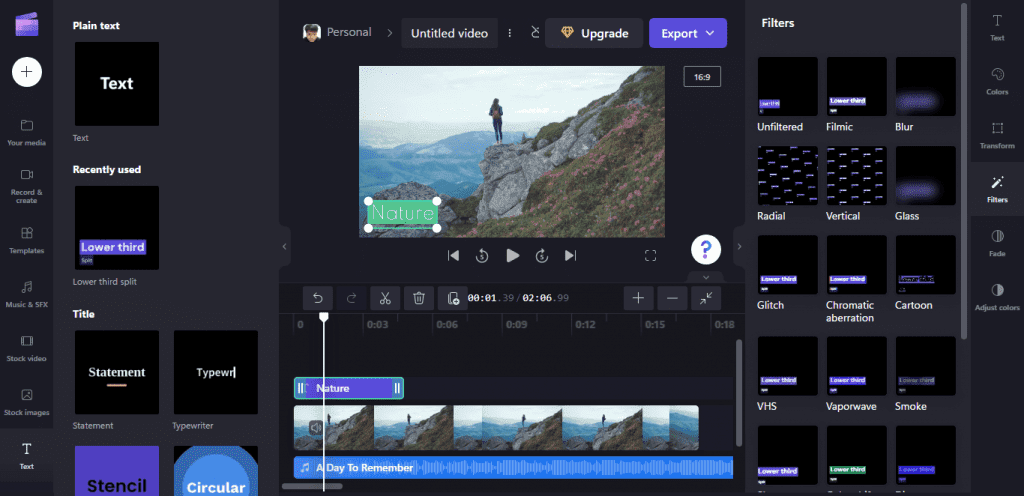
Task: Open the Filters properties tab
Action: (x=997, y=189)
